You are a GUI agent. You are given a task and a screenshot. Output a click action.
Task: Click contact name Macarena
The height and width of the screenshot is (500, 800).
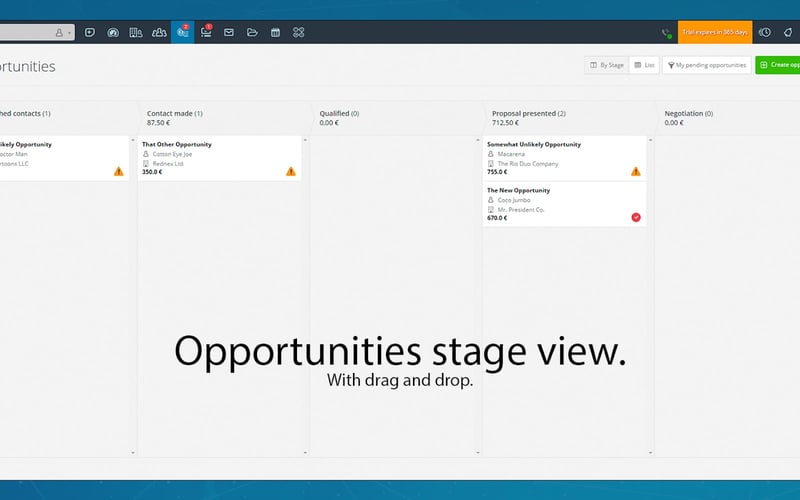click(x=511, y=154)
